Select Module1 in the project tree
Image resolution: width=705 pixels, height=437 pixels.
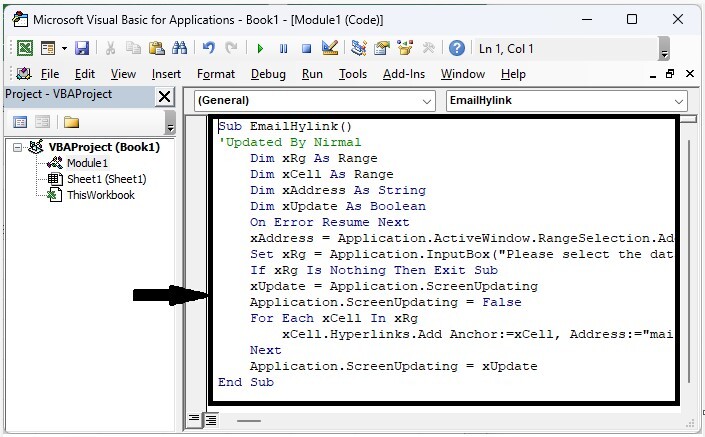click(87, 163)
